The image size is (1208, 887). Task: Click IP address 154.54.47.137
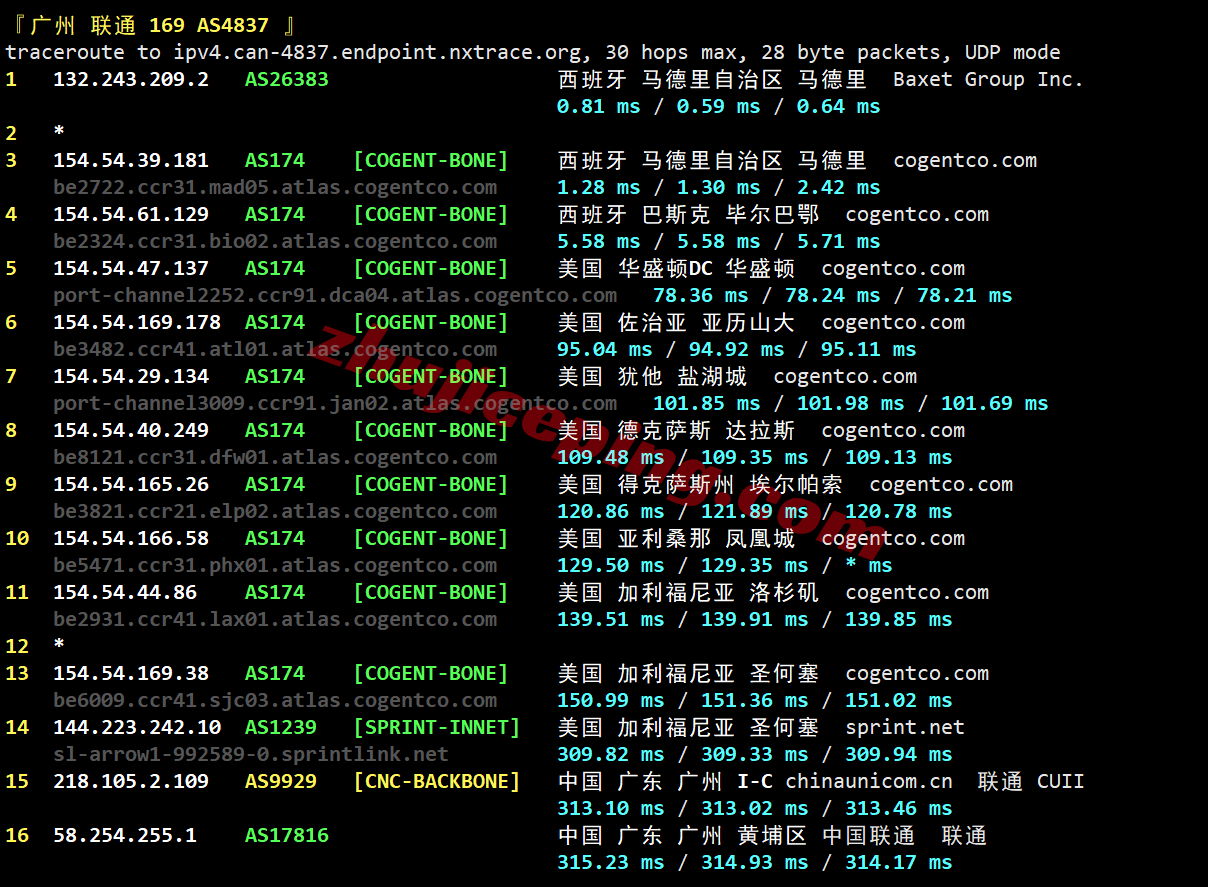coord(131,268)
